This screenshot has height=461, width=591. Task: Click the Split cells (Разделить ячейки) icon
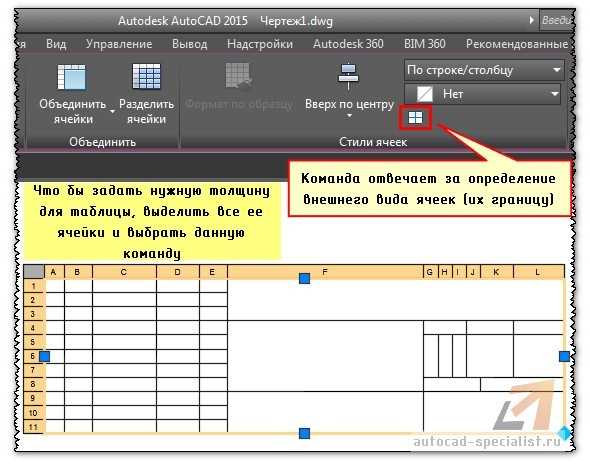(146, 77)
